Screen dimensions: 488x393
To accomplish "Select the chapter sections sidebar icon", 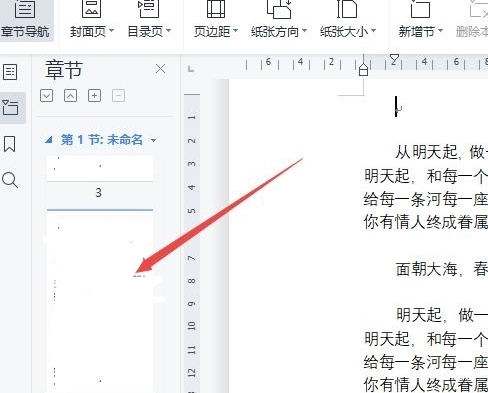I will 10,108.
